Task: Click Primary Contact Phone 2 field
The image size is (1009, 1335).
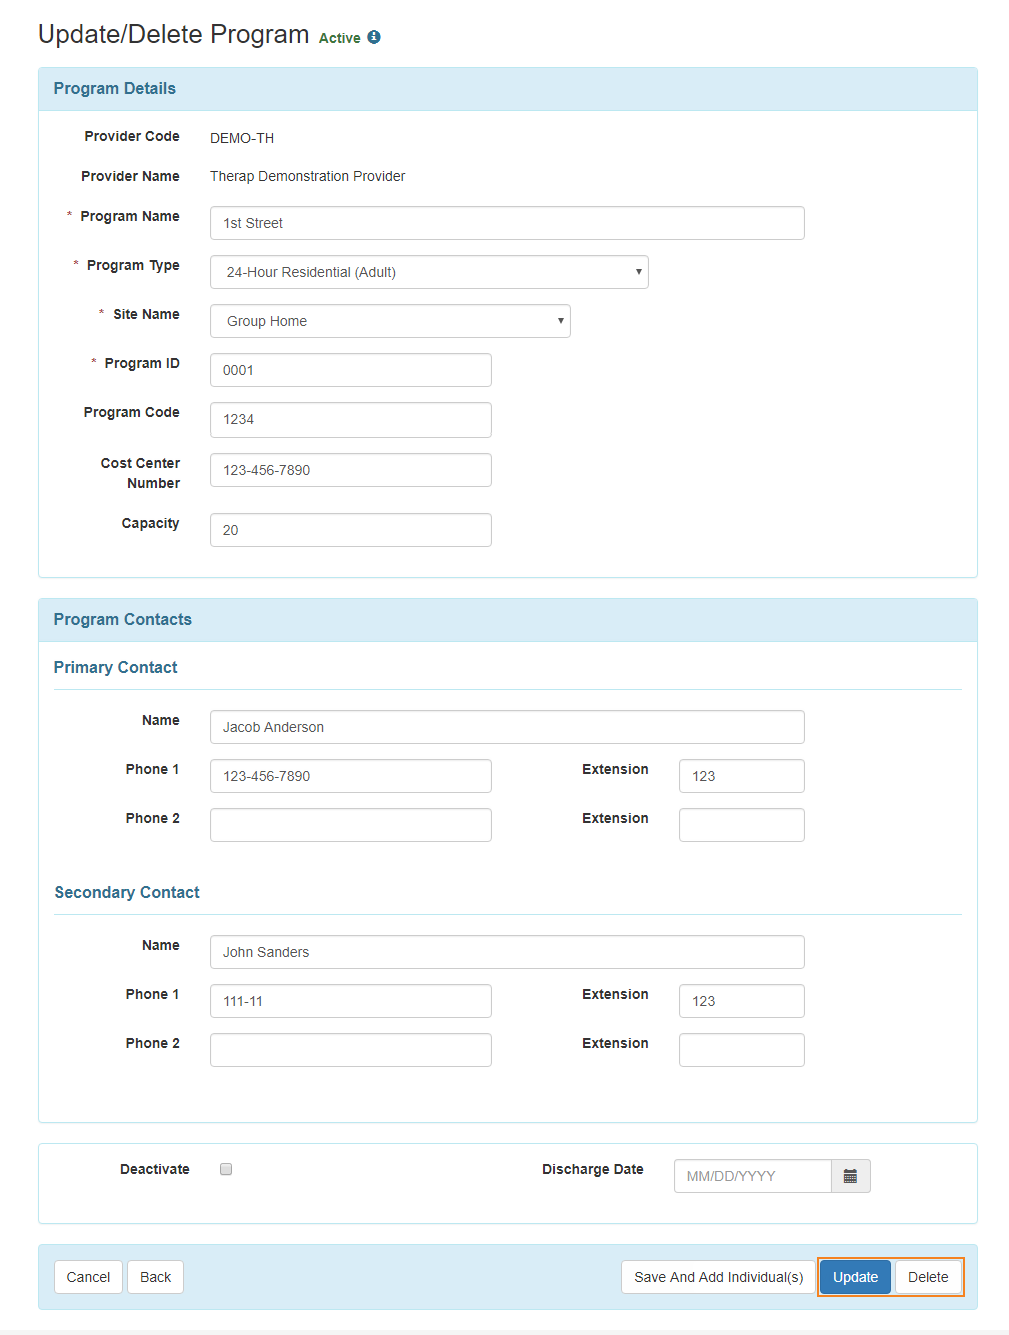Action: point(350,825)
